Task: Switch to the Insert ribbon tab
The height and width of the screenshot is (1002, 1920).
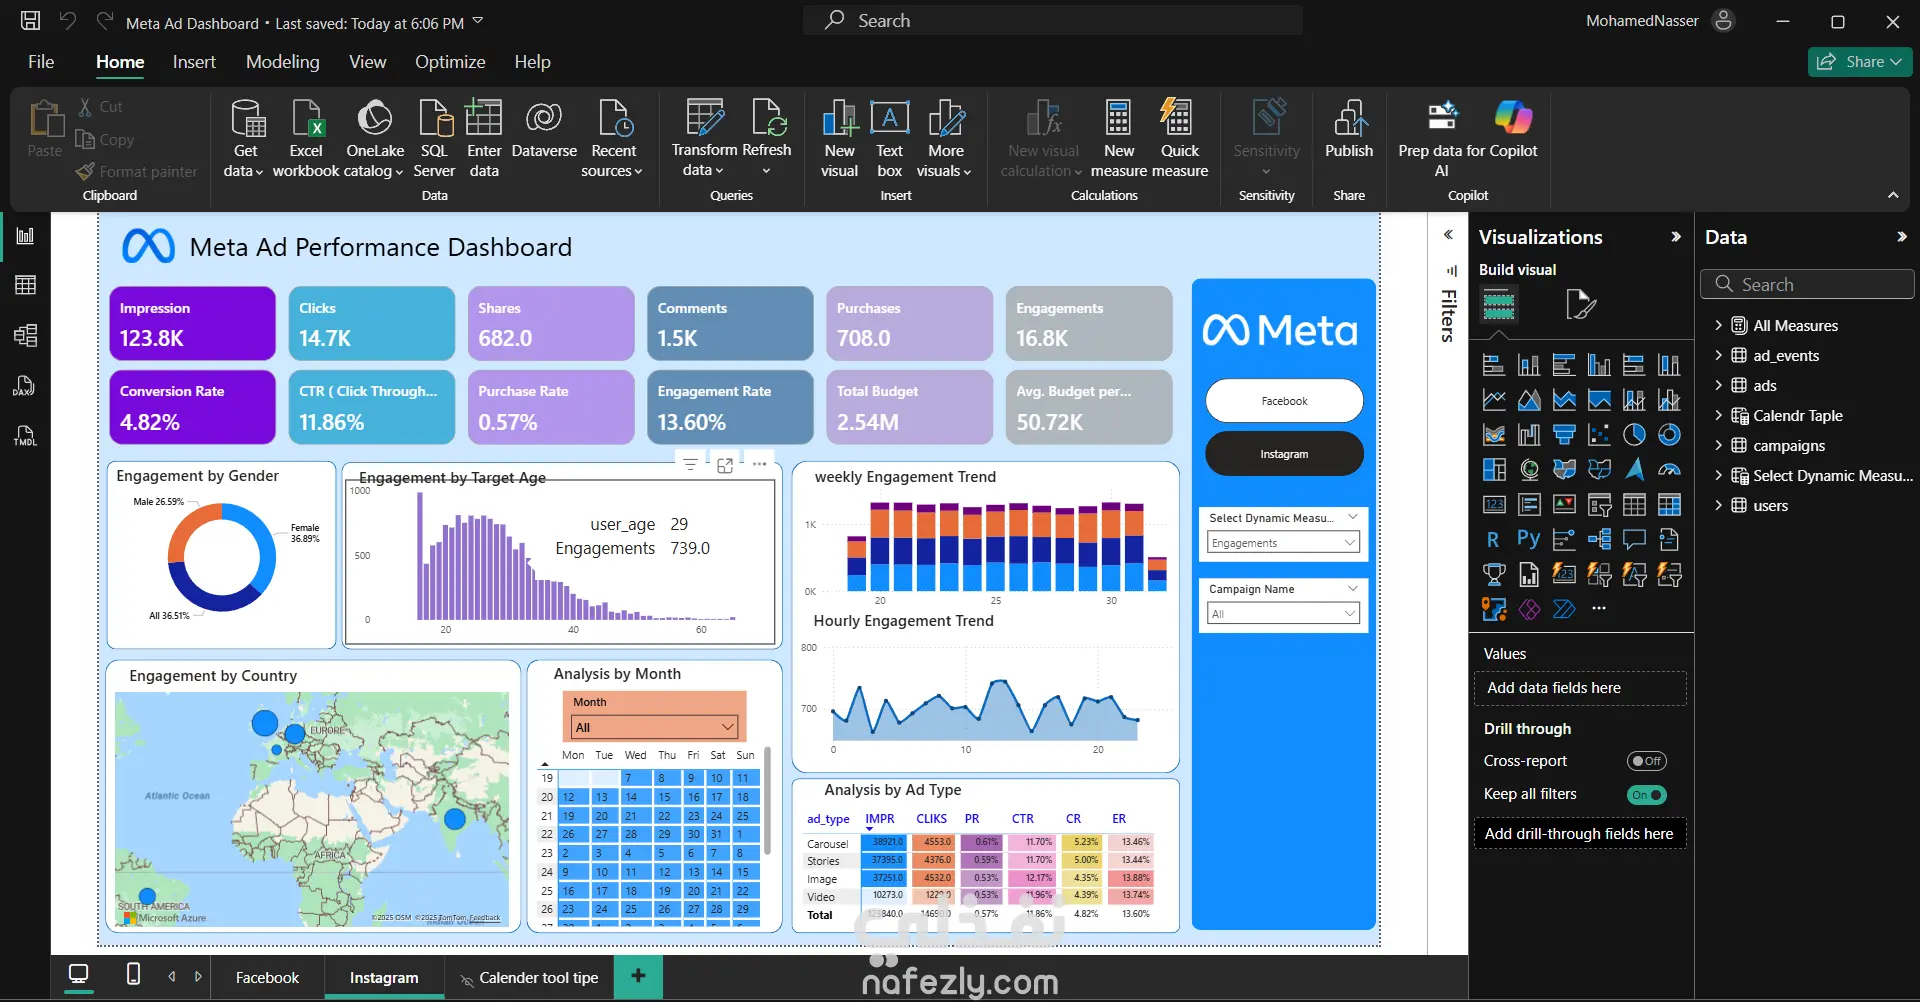Action: click(194, 62)
